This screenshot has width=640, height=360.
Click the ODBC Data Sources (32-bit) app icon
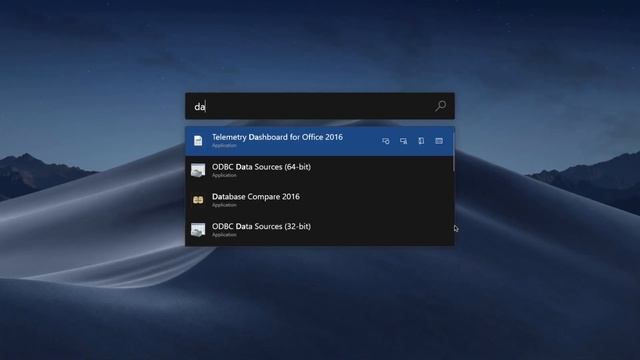tap(198, 230)
